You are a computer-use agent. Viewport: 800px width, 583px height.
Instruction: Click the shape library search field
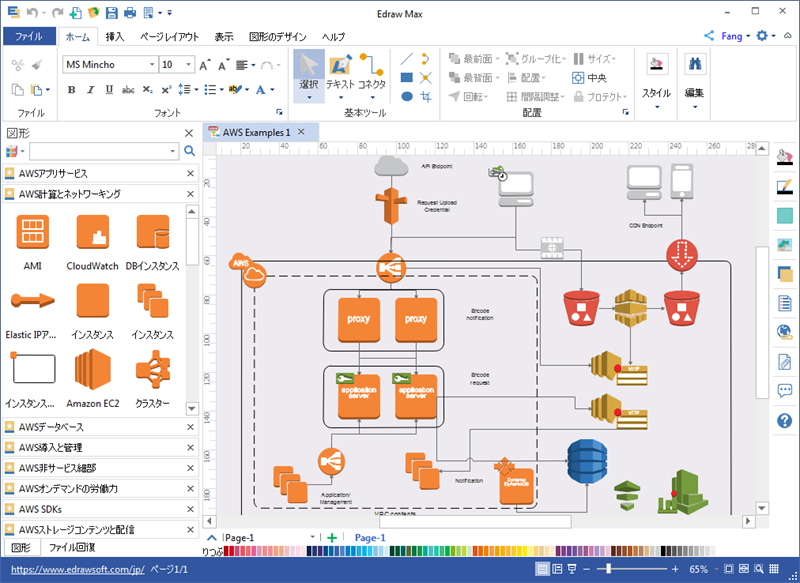(x=104, y=151)
